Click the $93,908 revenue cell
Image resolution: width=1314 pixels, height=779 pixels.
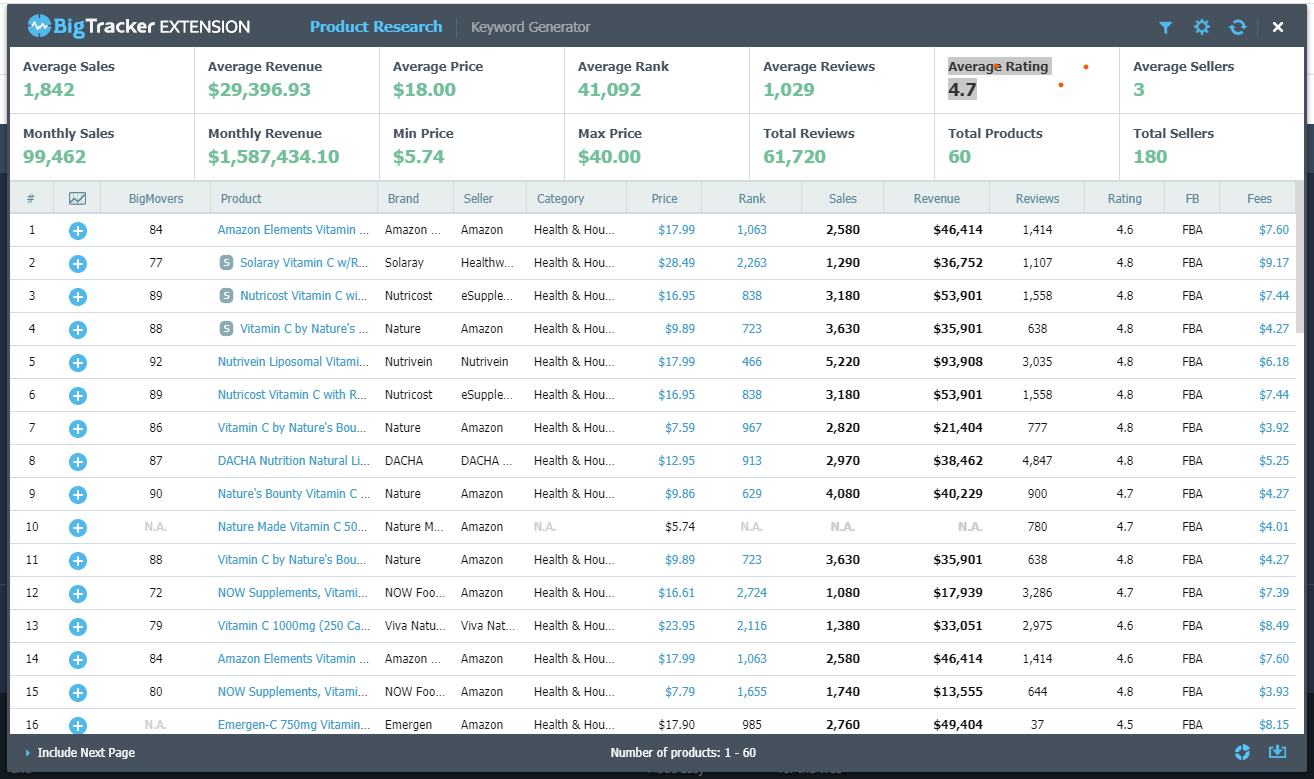[x=958, y=362]
